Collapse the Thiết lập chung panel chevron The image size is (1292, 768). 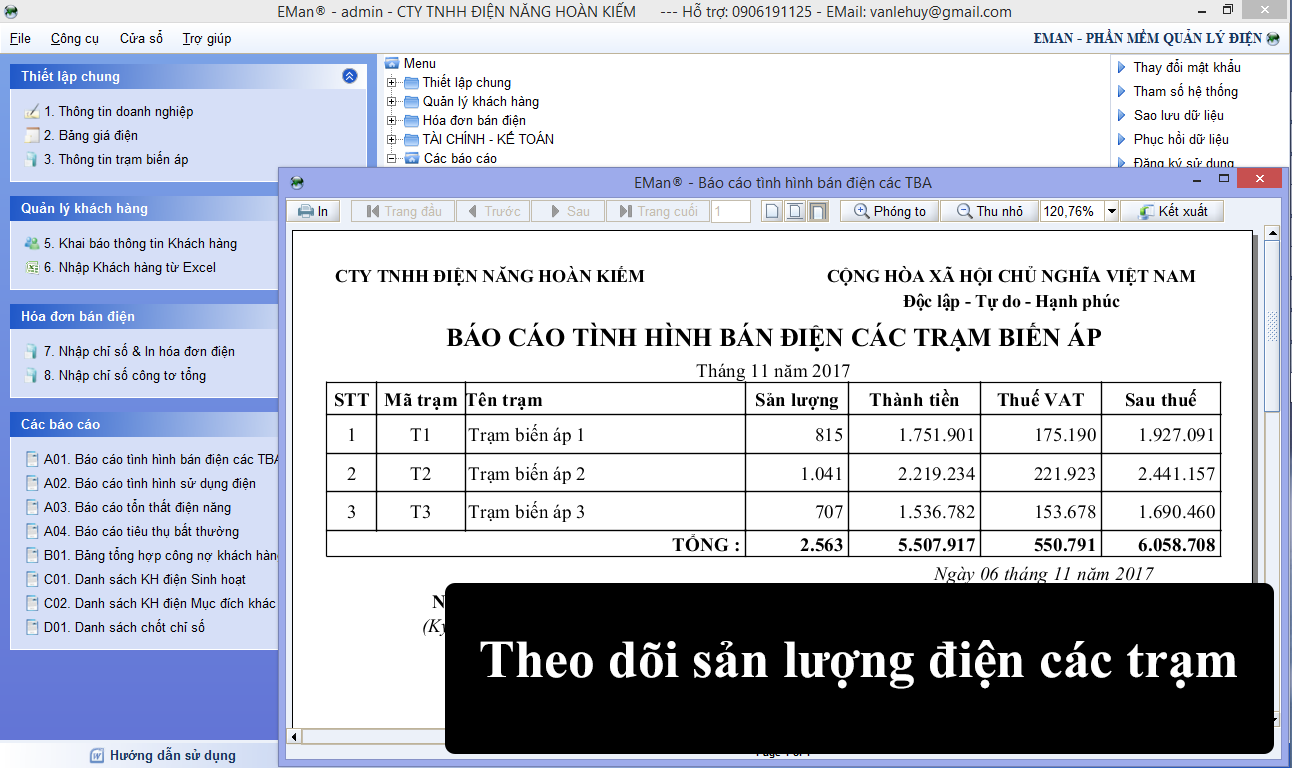(x=349, y=76)
